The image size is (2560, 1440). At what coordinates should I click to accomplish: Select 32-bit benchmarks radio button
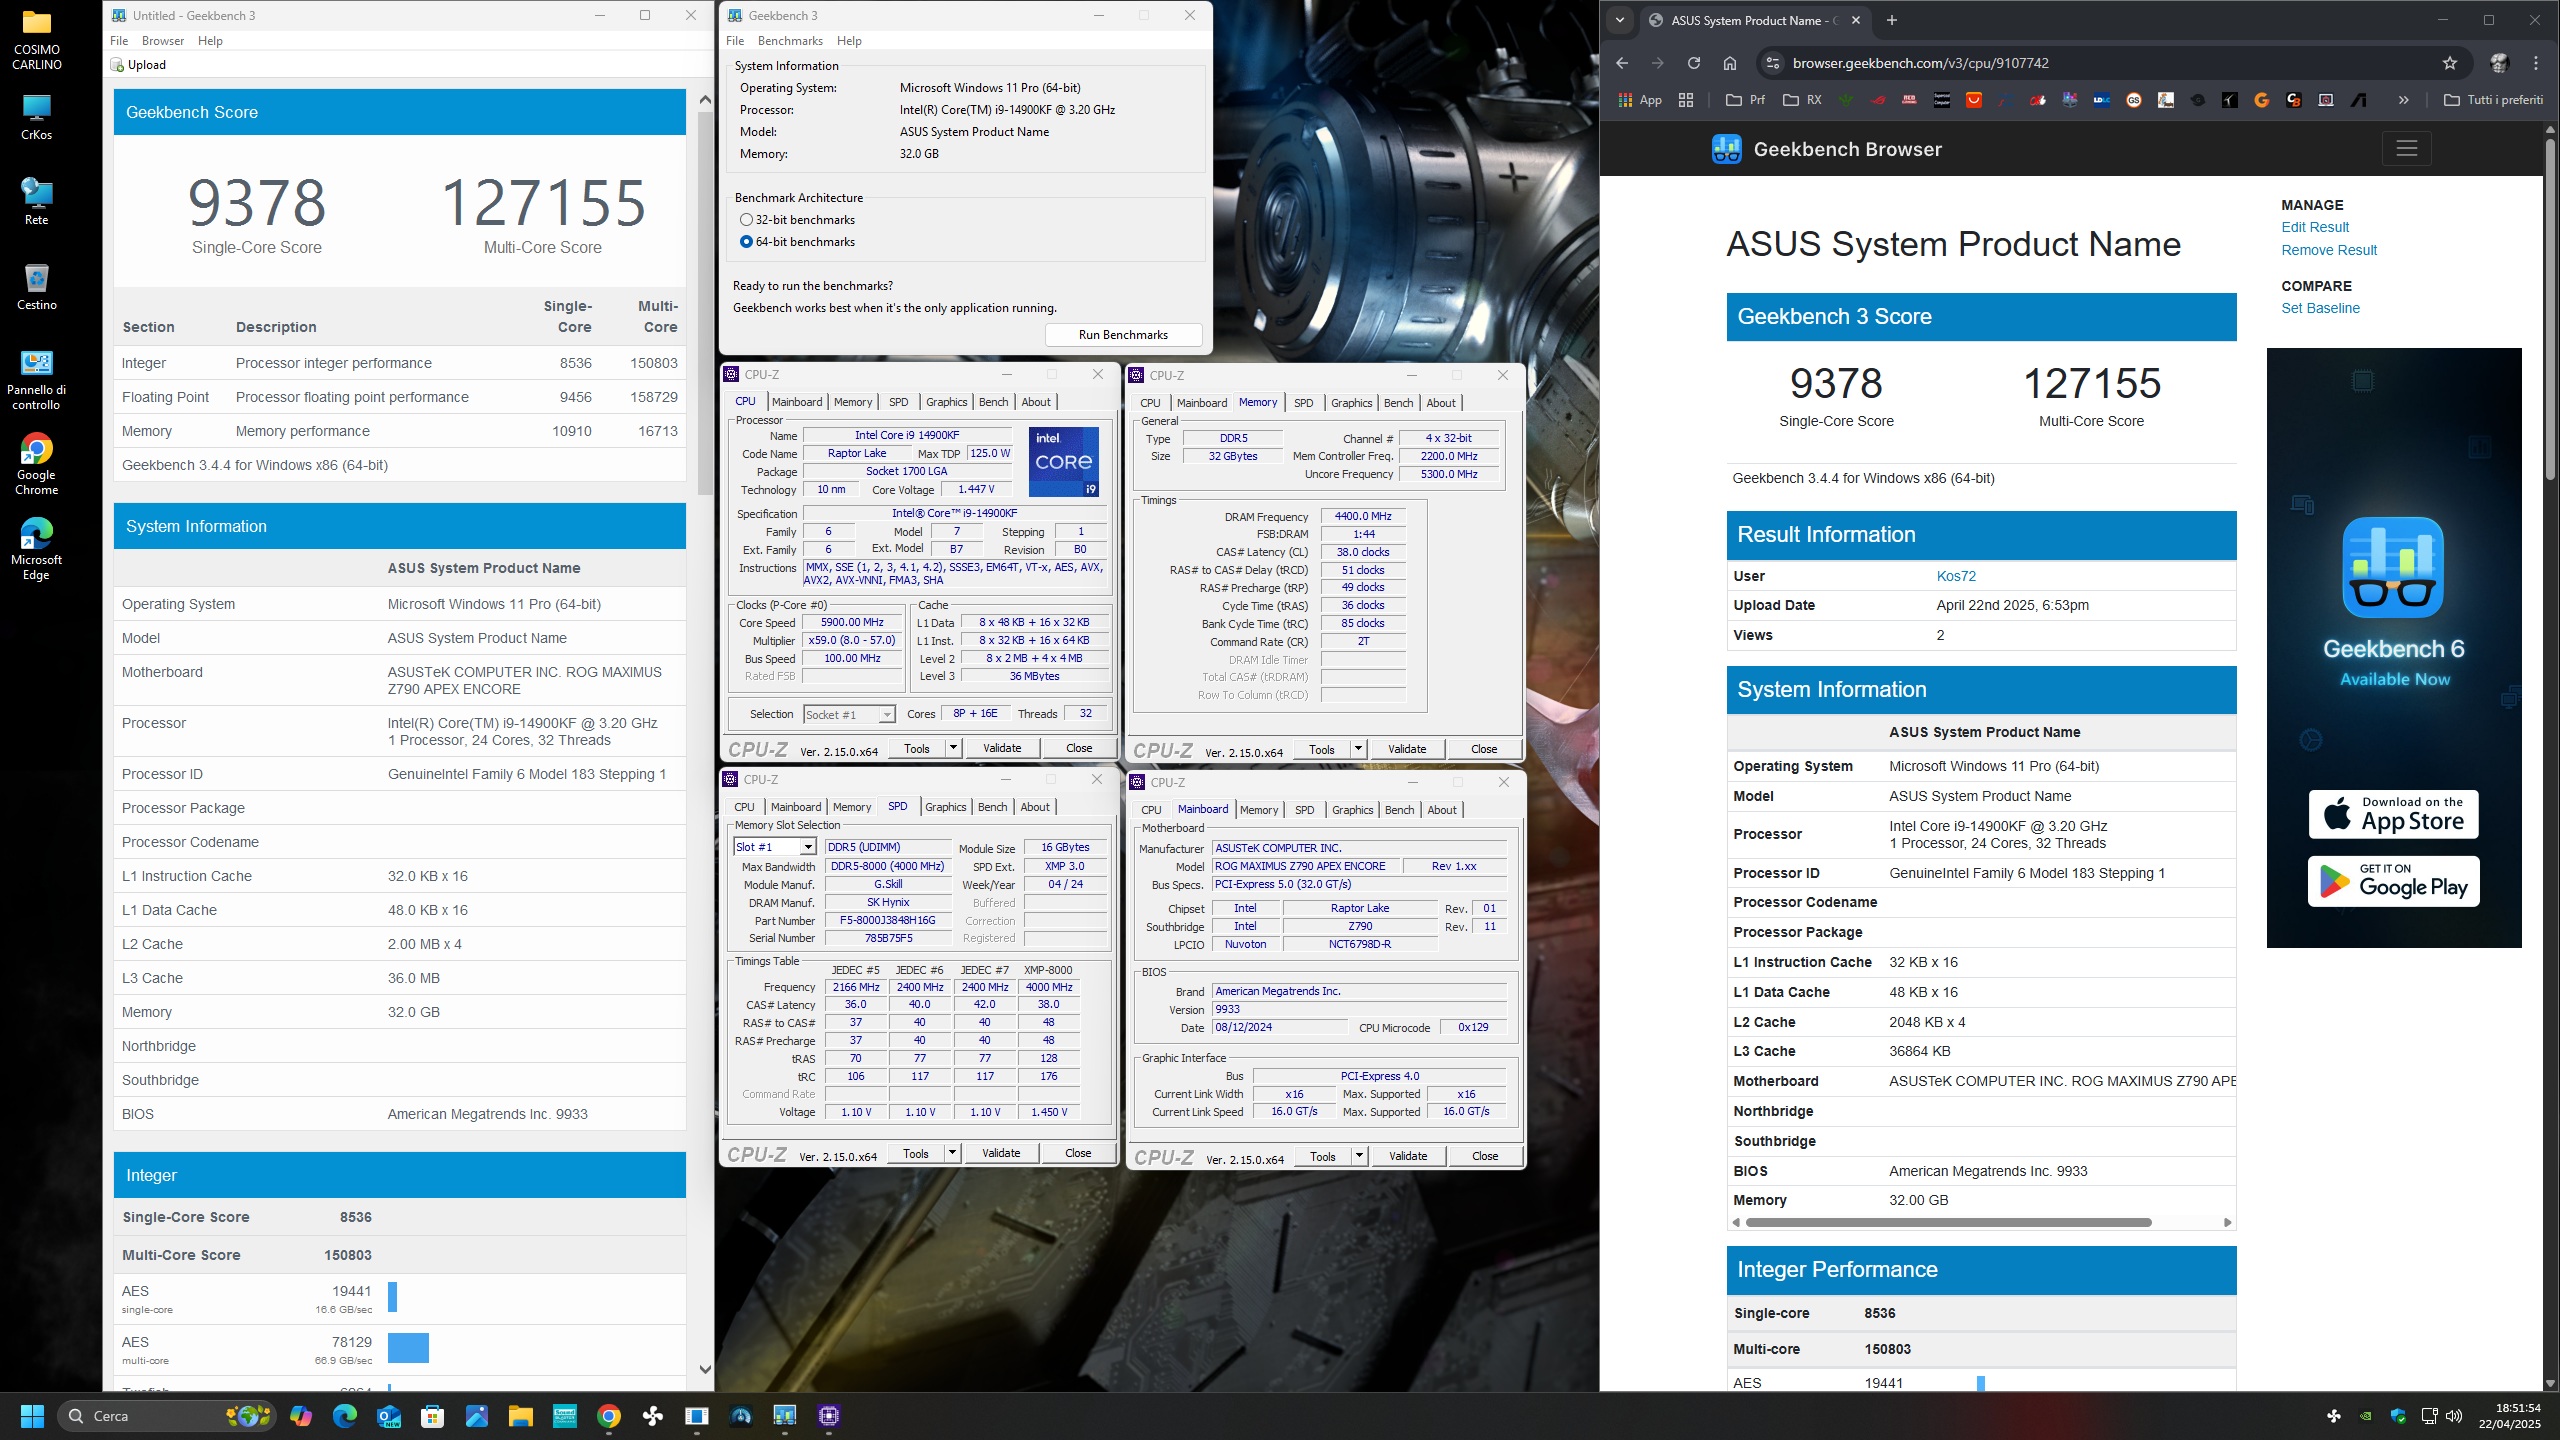746,220
